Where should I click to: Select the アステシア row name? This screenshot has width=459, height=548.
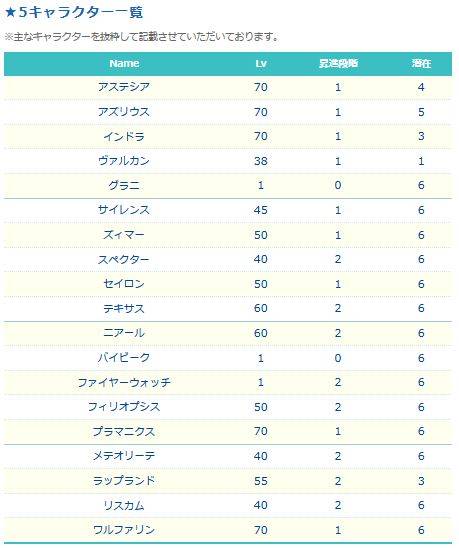(x=124, y=87)
